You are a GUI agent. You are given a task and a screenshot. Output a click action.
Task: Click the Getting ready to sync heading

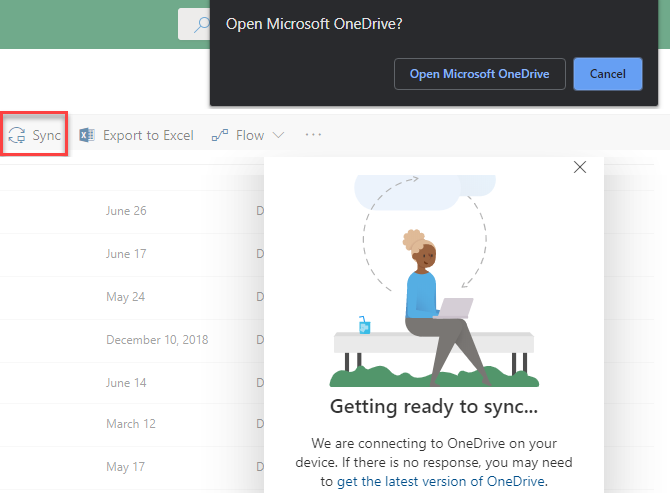coord(434,407)
